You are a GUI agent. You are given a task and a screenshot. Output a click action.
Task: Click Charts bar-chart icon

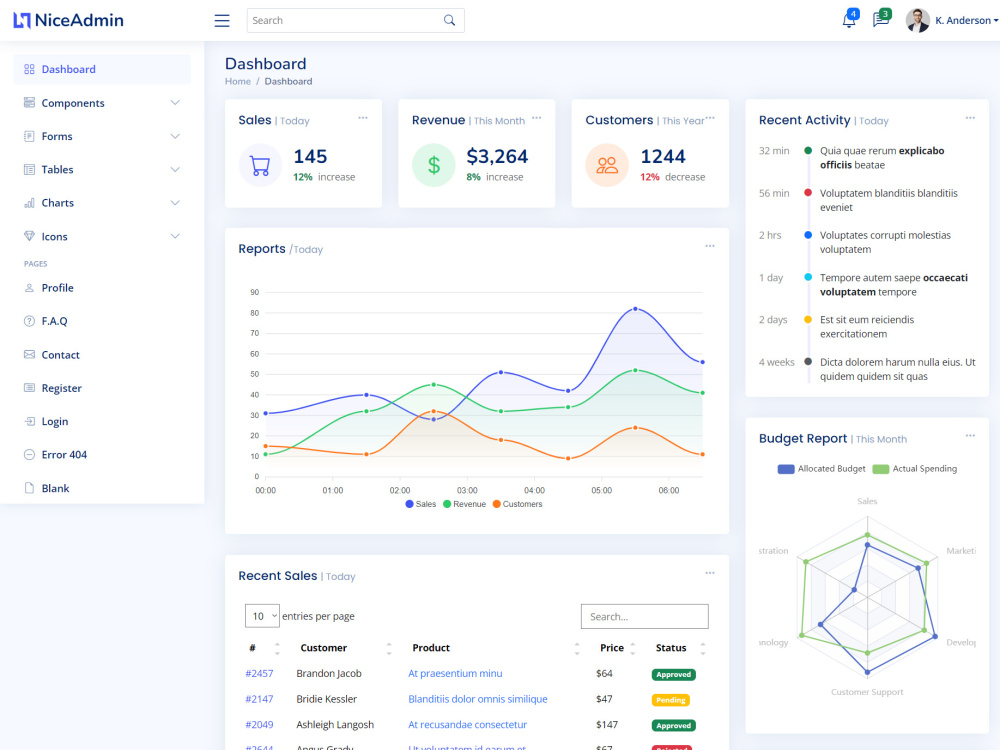pyautogui.click(x=29, y=203)
